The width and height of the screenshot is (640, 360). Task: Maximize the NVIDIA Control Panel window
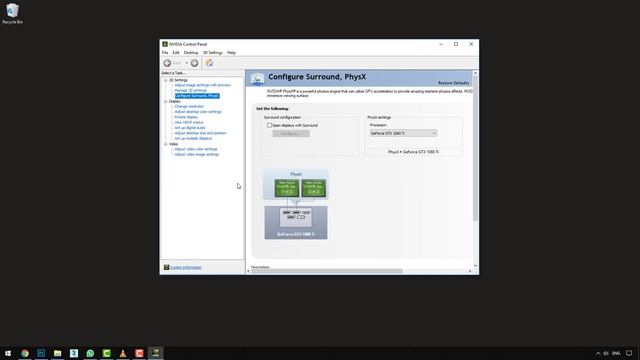click(456, 44)
